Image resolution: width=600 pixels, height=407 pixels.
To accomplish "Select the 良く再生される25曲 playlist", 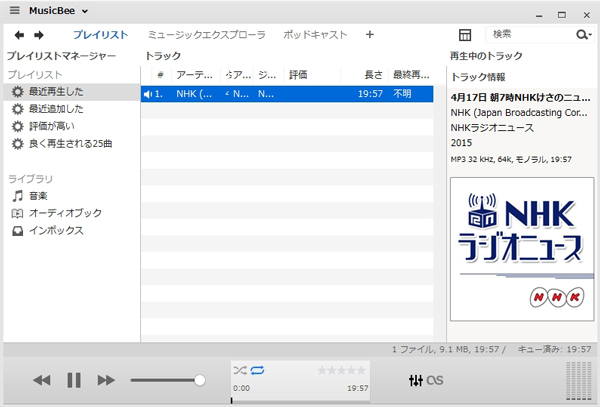I will pyautogui.click(x=72, y=144).
